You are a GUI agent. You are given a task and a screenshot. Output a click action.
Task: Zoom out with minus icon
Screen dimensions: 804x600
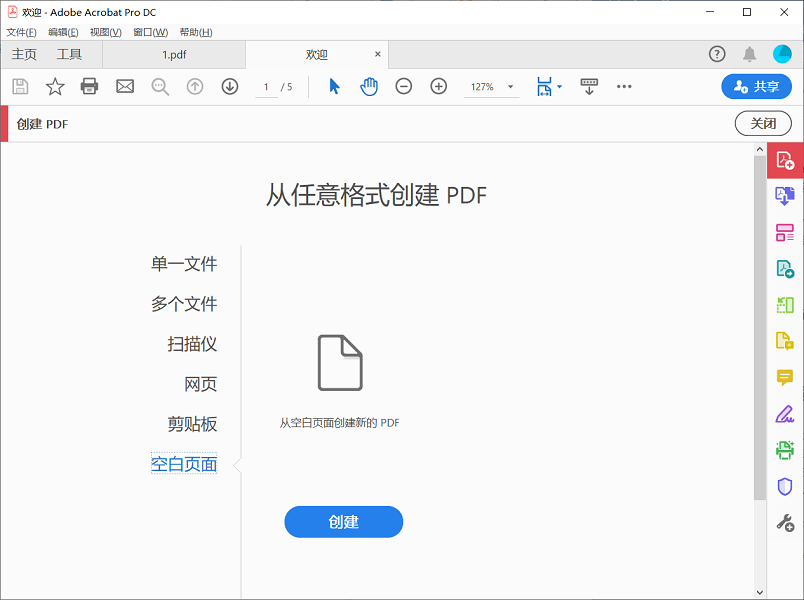pos(404,86)
